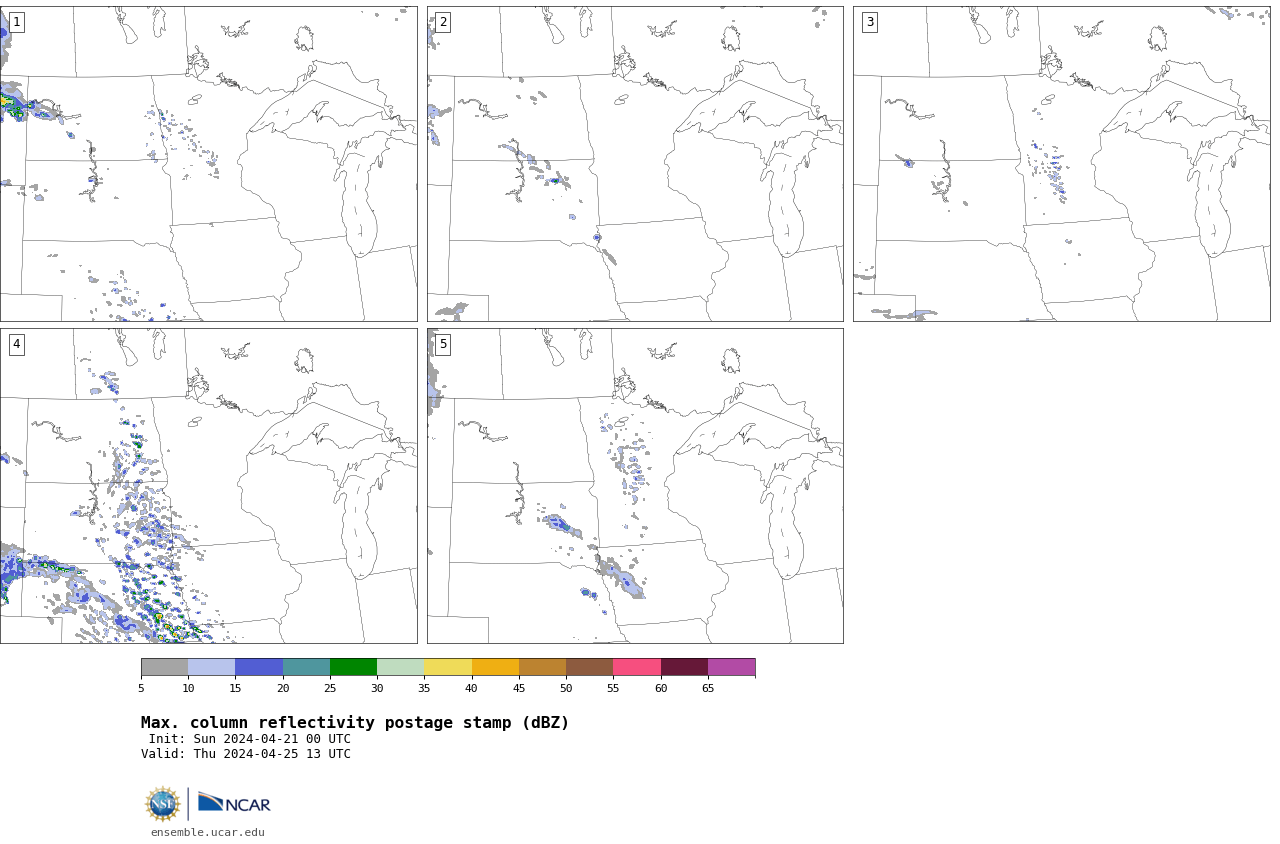
Task: Click the Valid: Thu 2024-04-25 13 UTC text
Action: [246, 754]
